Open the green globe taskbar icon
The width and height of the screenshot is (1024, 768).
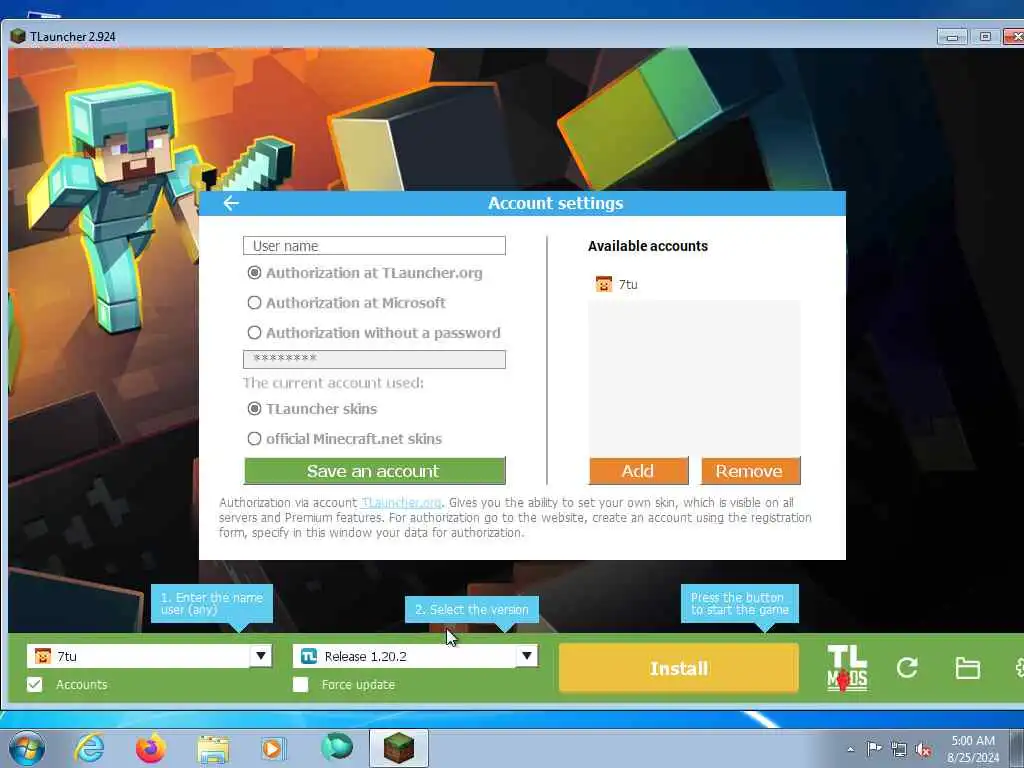click(x=337, y=747)
